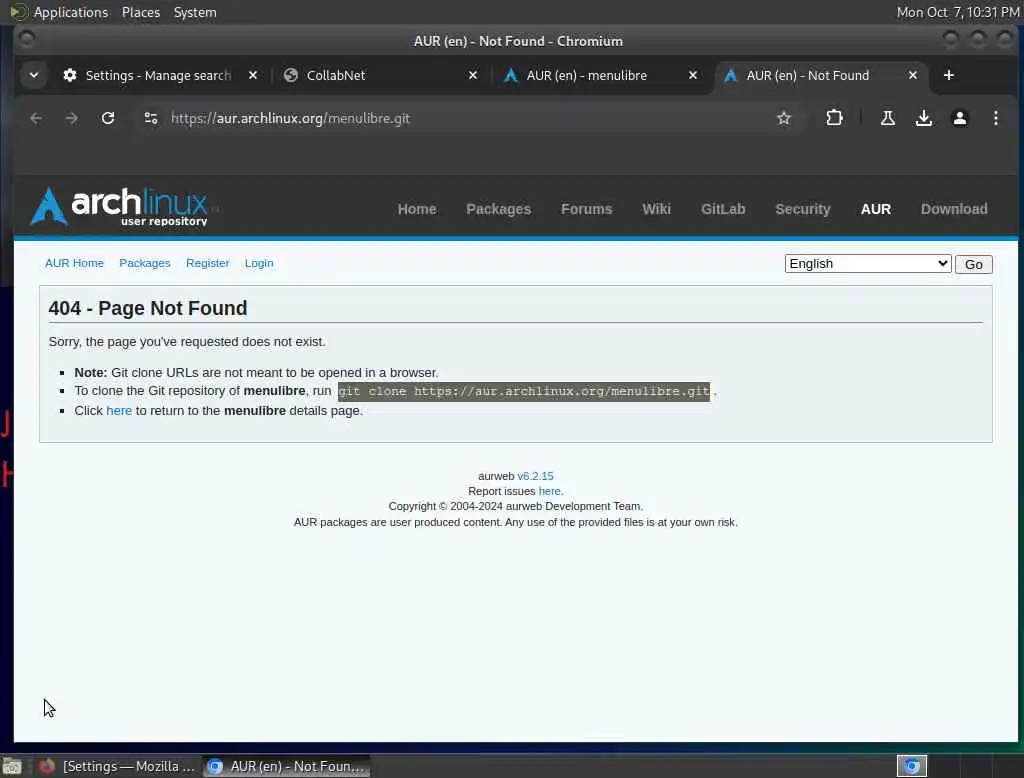Reload the current page

(x=108, y=118)
